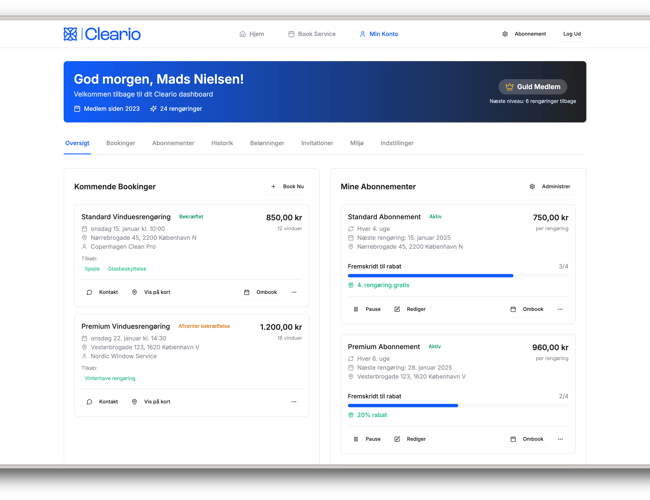Open more options on Premium Vinduesrengøring booking
This screenshot has height=500, width=650.
click(294, 402)
